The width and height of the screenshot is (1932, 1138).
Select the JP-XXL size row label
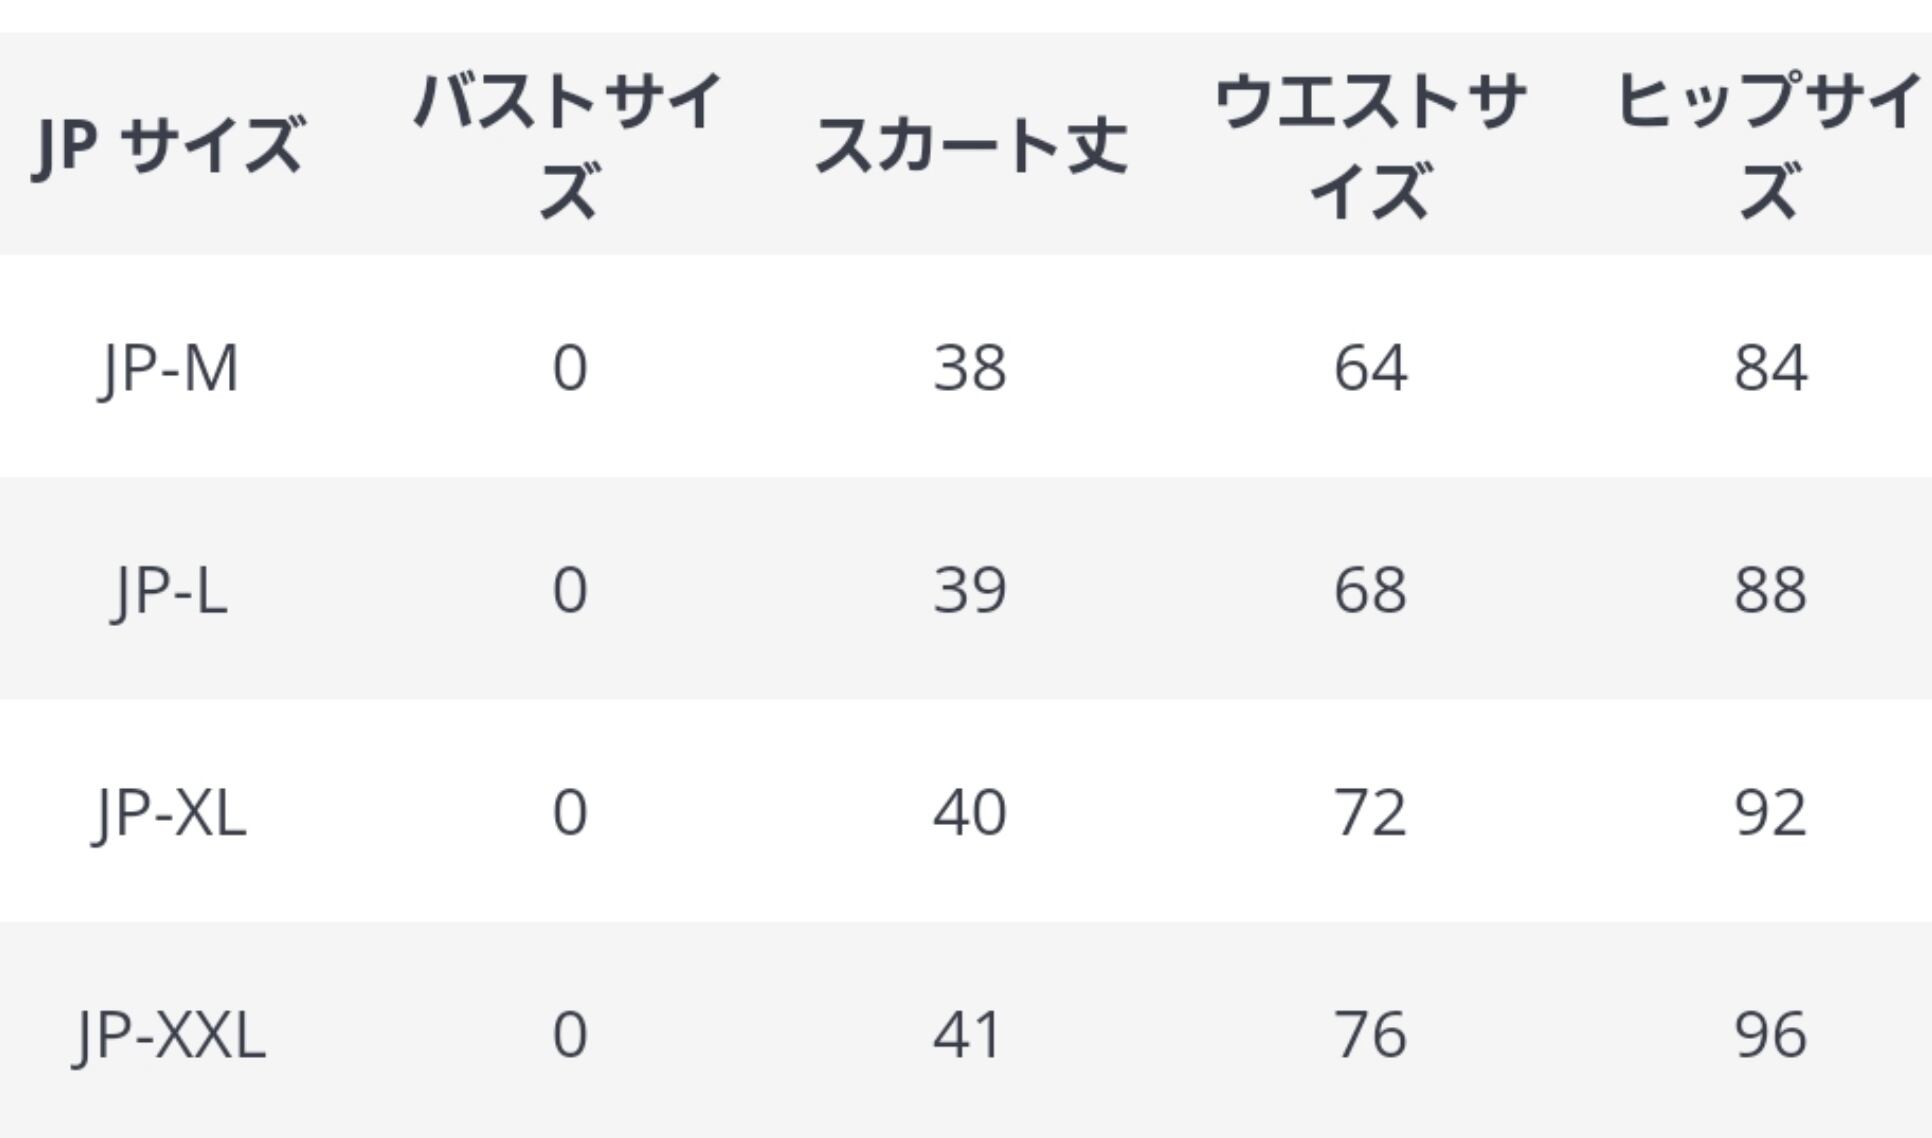pos(170,1034)
